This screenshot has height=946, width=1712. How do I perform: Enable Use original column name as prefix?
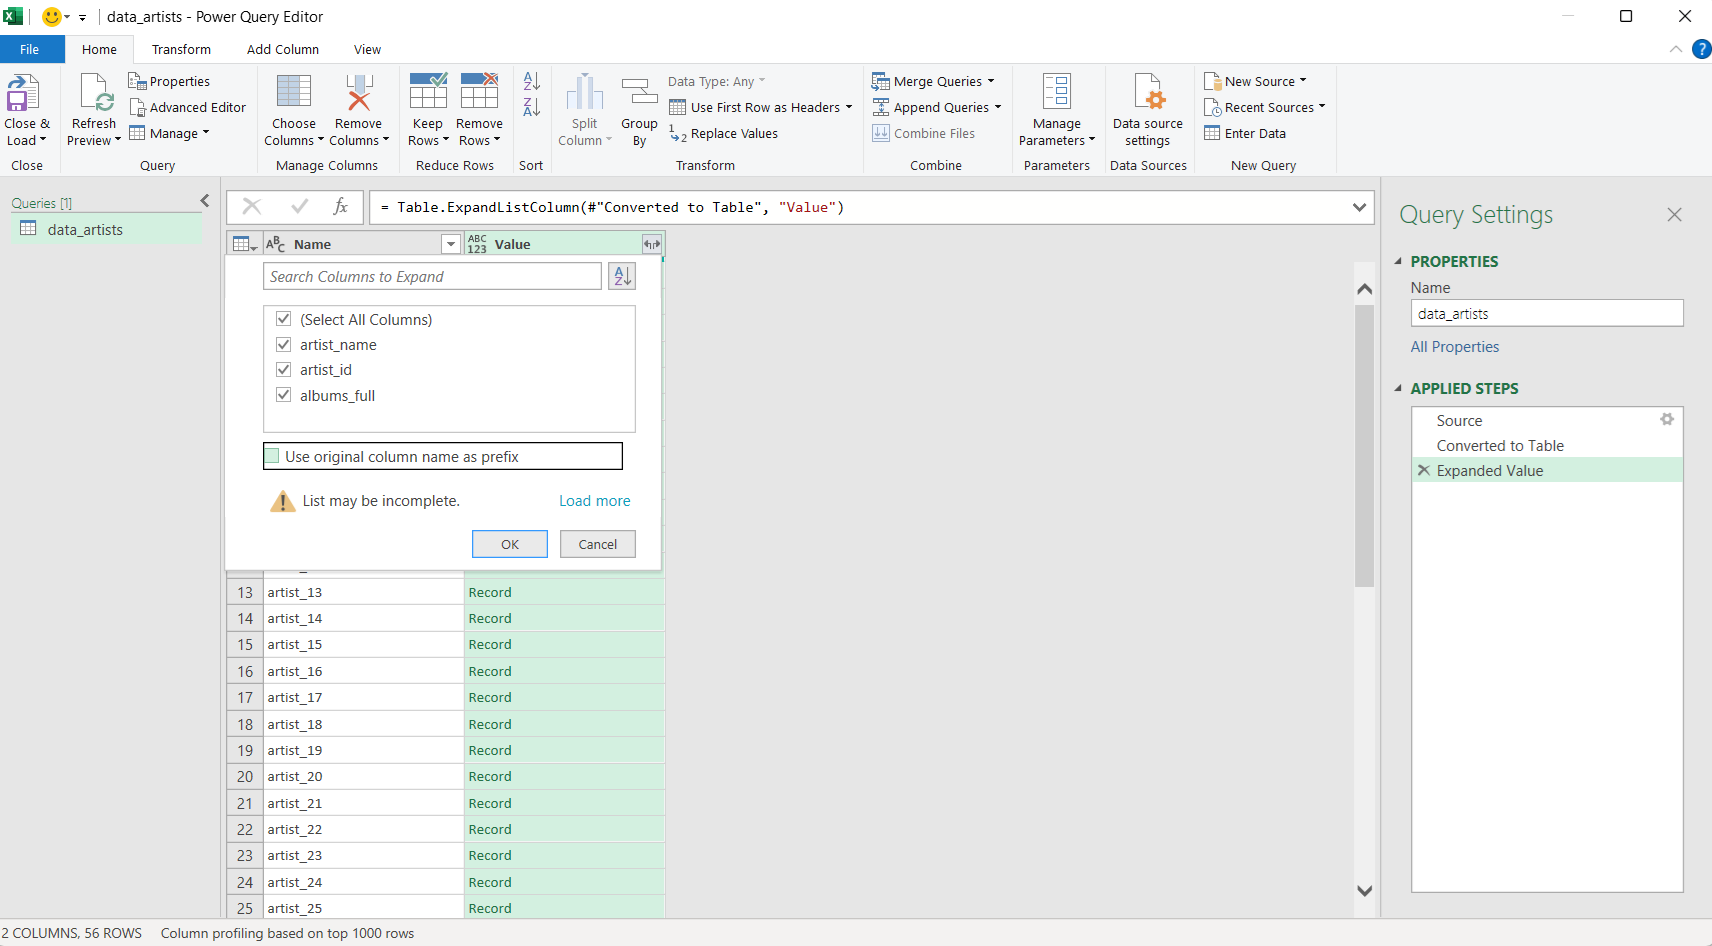point(272,456)
